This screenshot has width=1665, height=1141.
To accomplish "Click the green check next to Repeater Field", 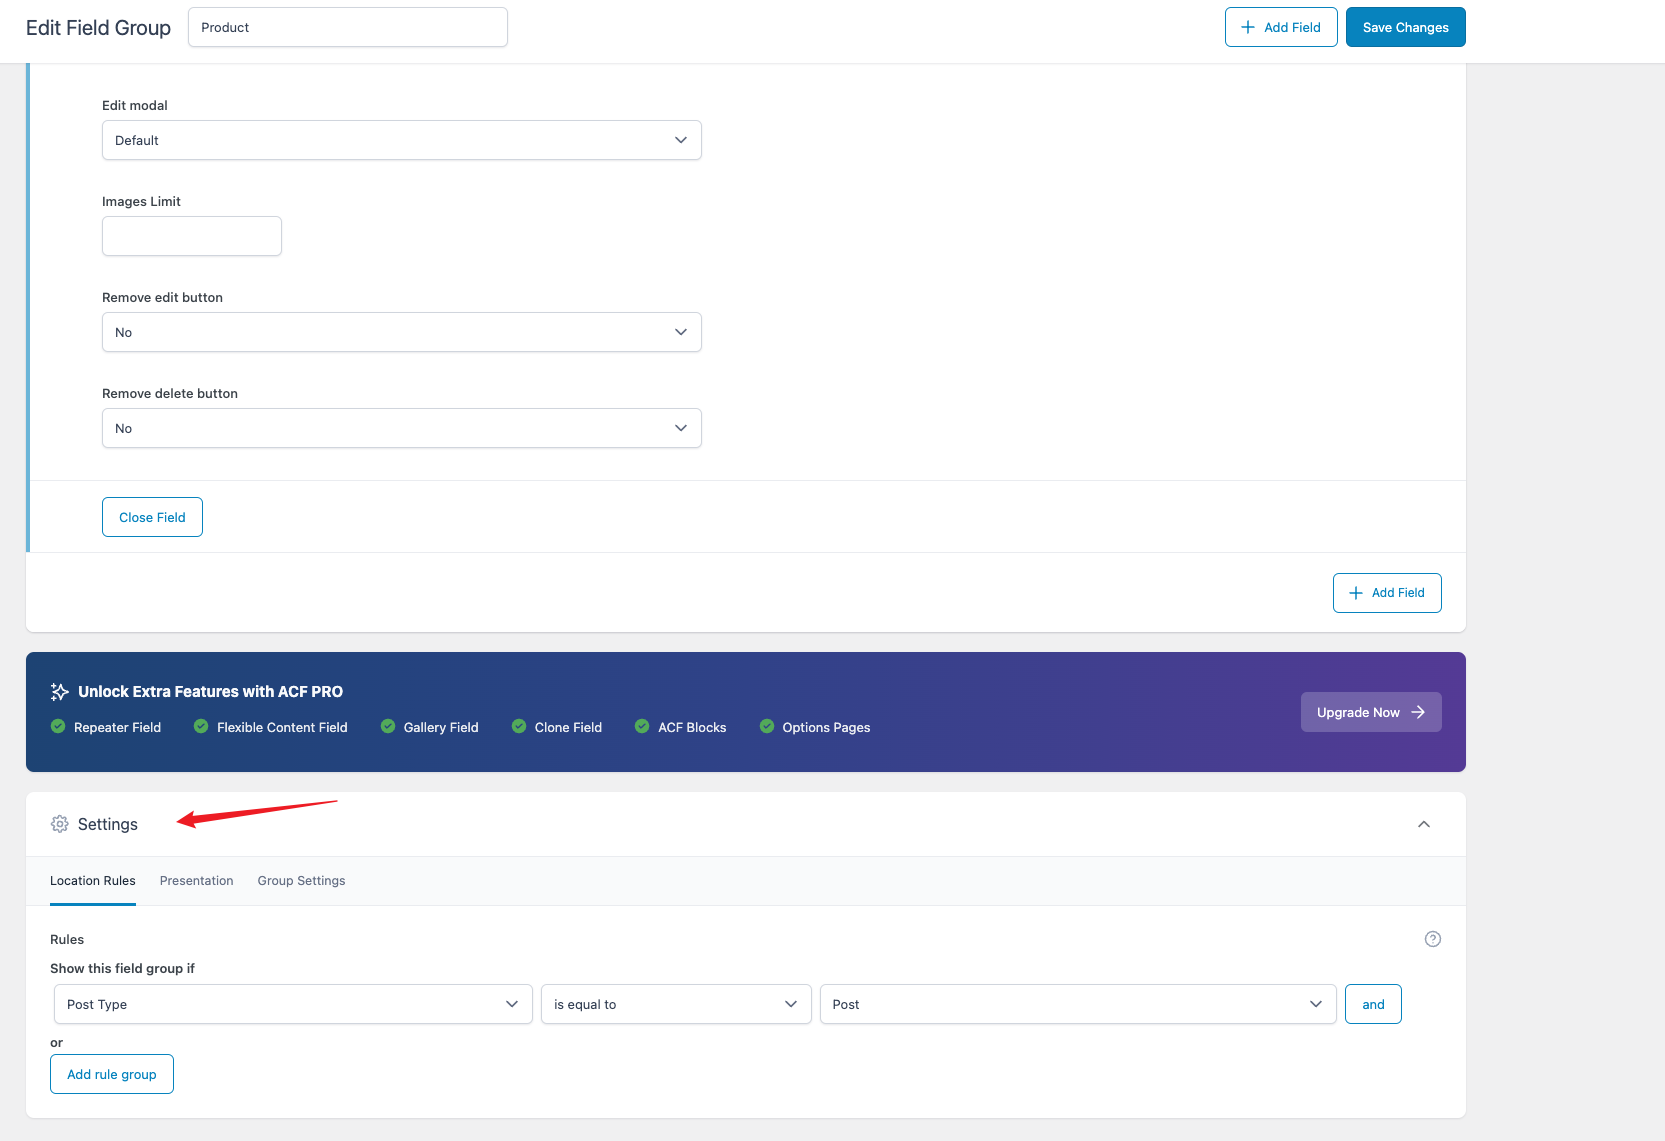I will tap(58, 727).
